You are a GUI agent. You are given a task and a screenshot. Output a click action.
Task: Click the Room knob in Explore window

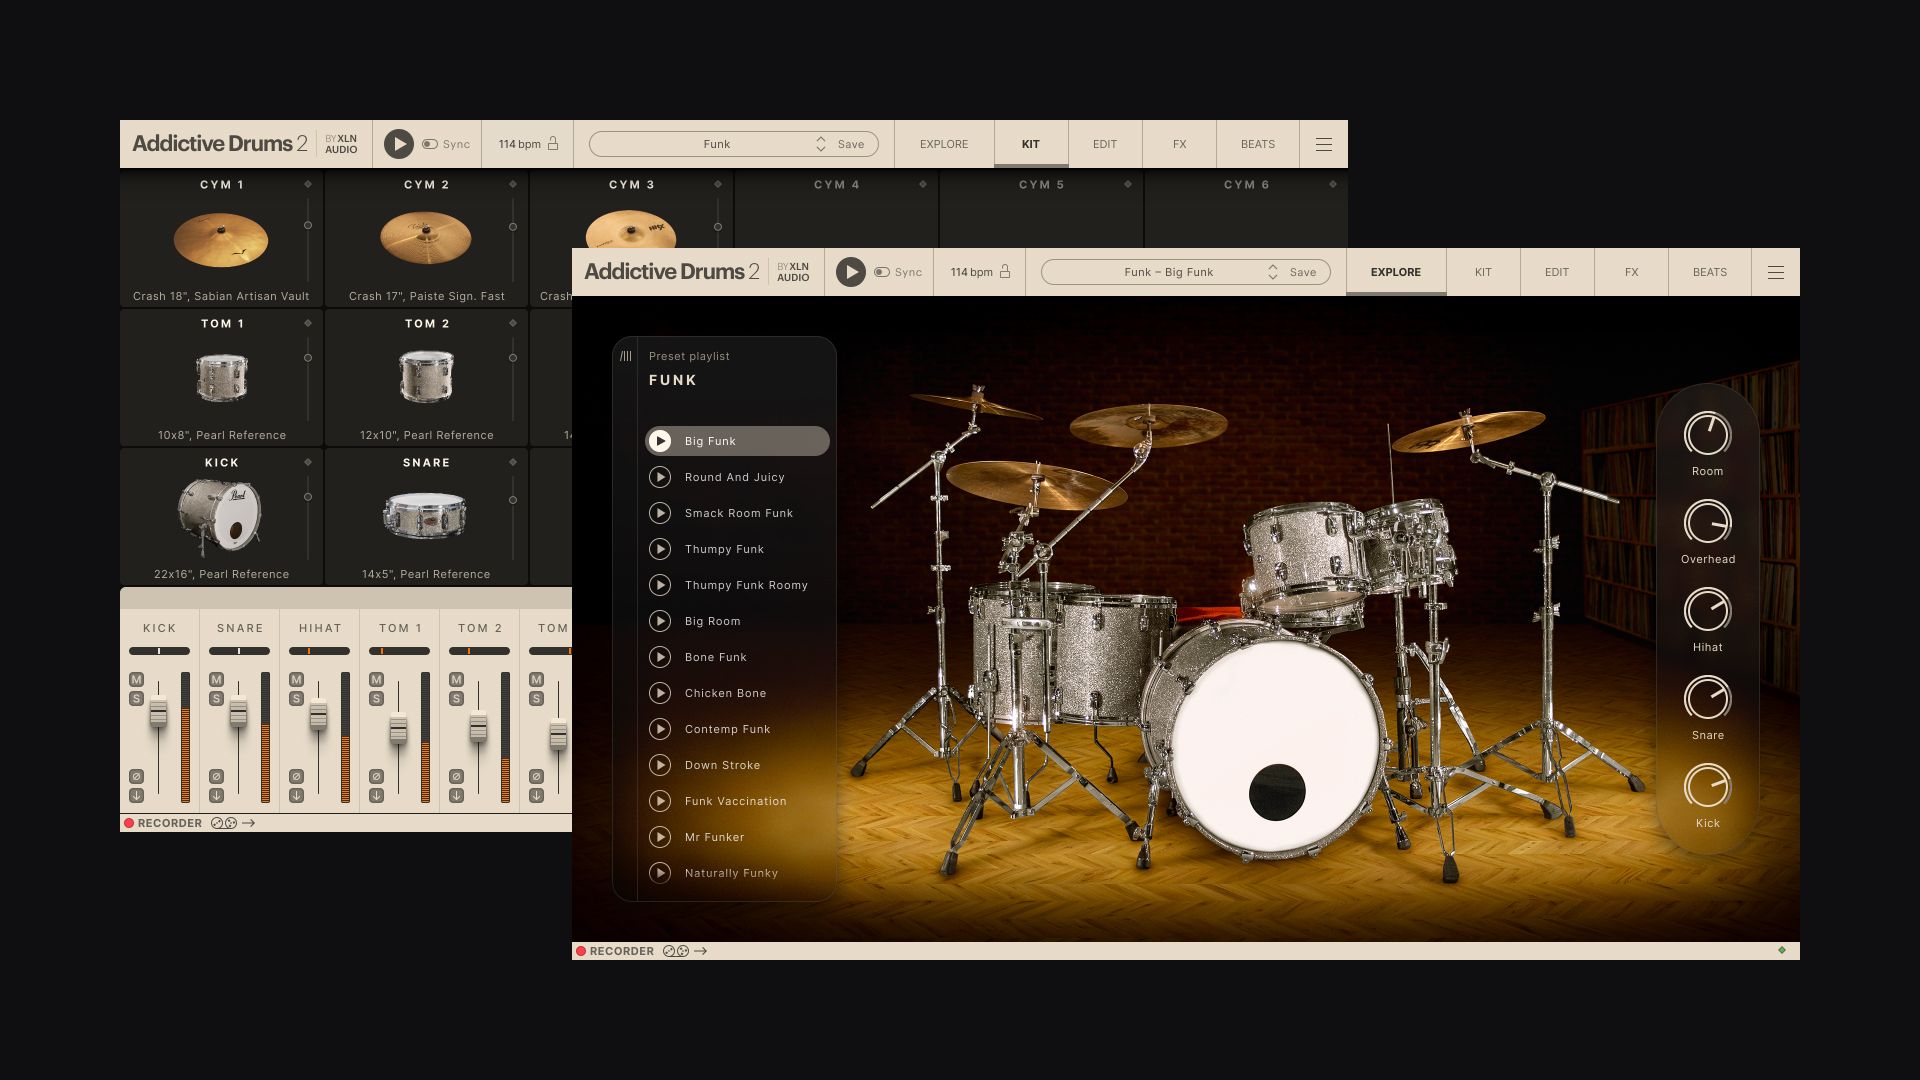coord(1707,434)
